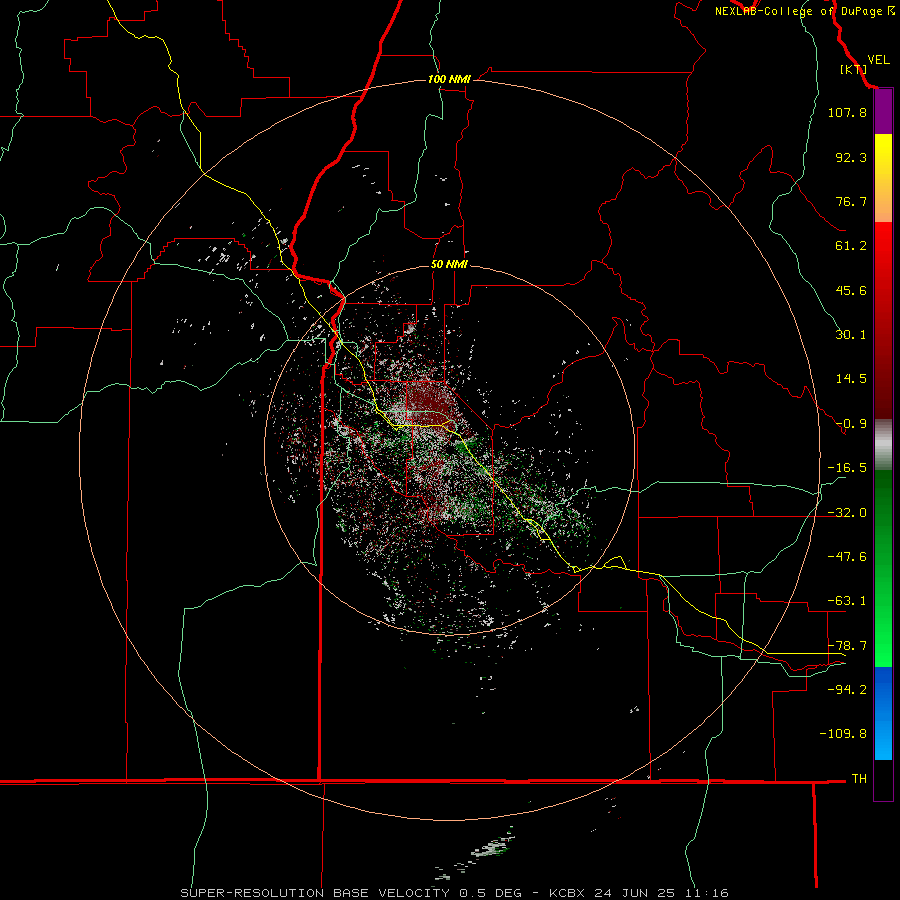The width and height of the screenshot is (900, 900).
Task: Select the 61.2 knot scale value
Action: [851, 246]
